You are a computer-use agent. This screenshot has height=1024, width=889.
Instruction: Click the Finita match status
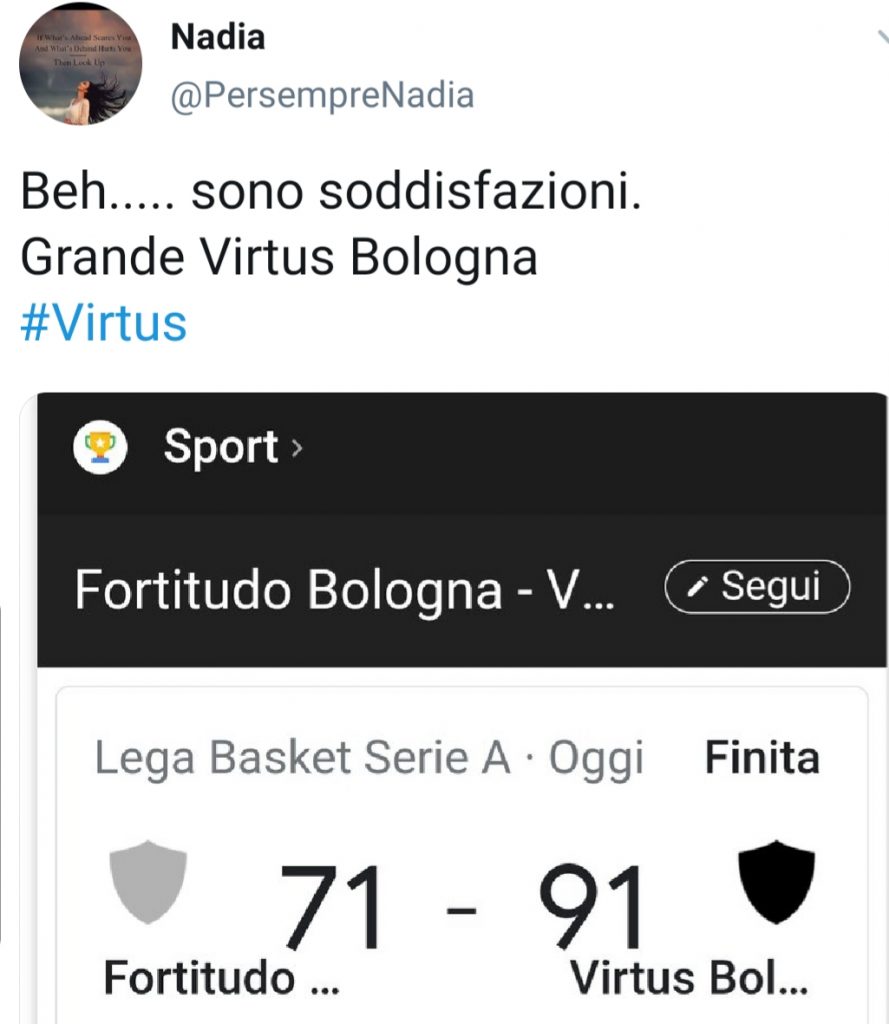(x=762, y=759)
